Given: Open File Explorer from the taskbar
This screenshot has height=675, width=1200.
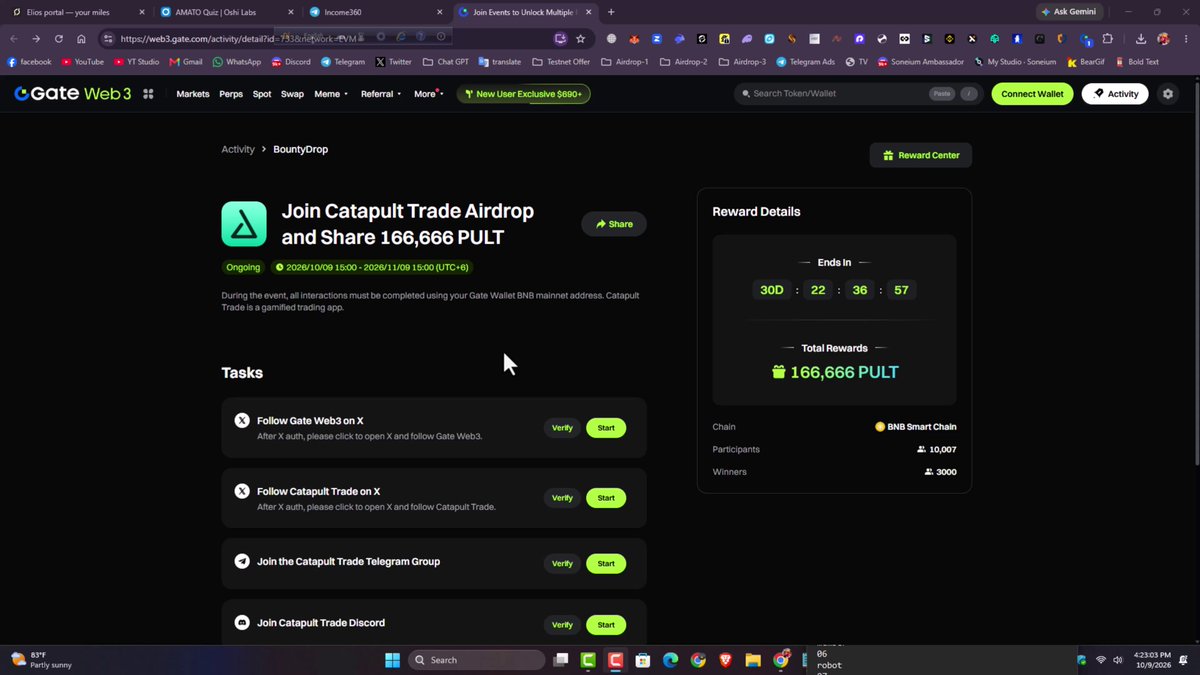Looking at the screenshot, I should (752, 660).
